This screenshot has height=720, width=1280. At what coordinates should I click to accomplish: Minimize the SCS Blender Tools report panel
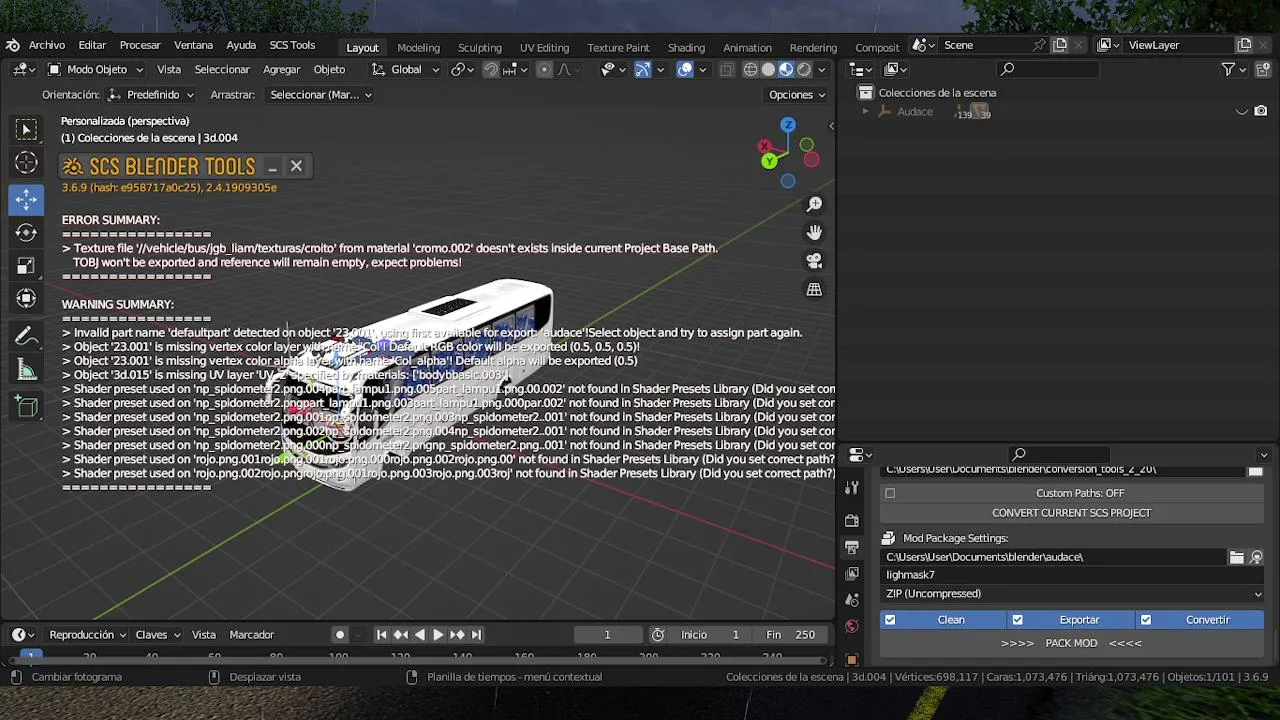coord(272,167)
